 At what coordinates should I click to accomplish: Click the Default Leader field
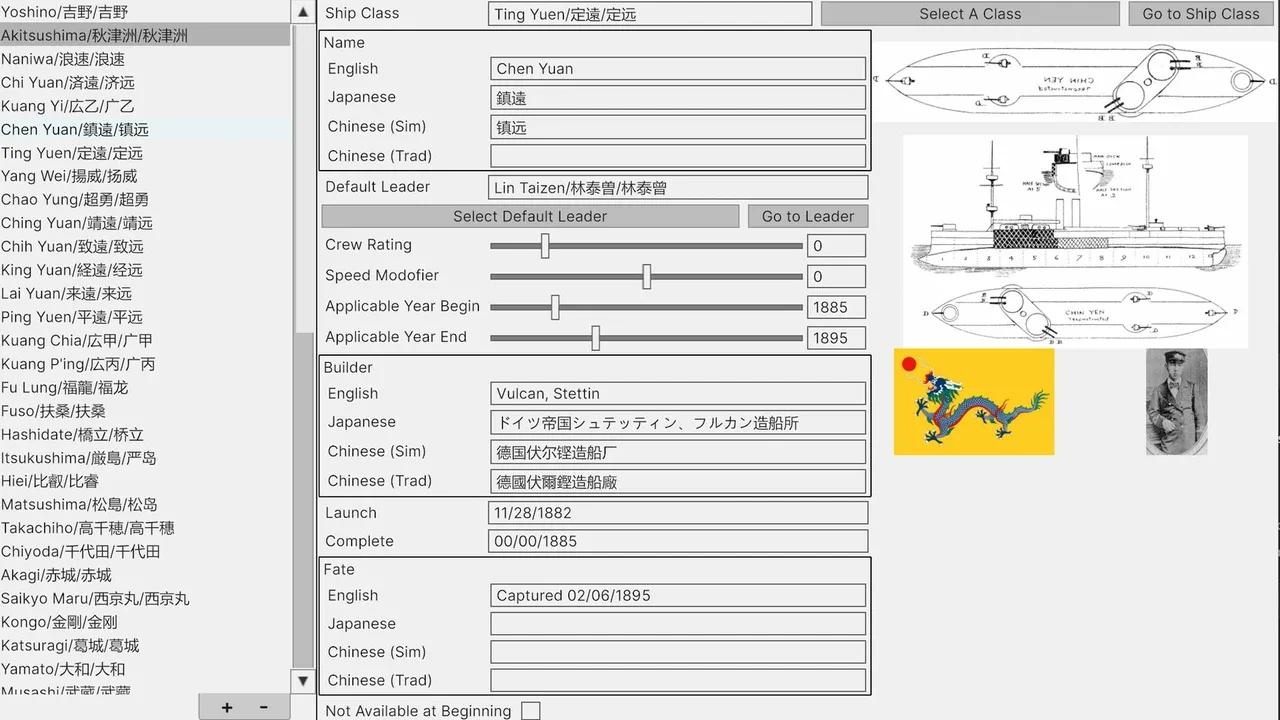tap(678, 187)
